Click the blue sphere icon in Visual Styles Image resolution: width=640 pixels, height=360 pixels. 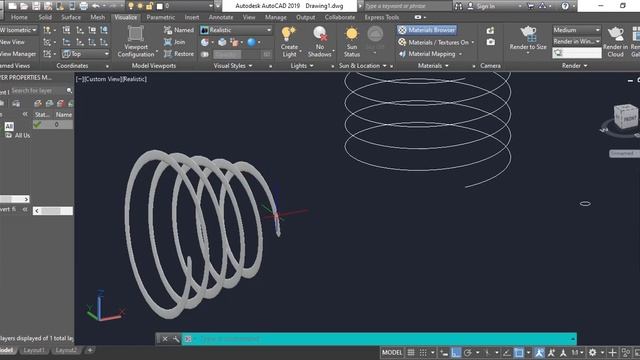[251, 42]
